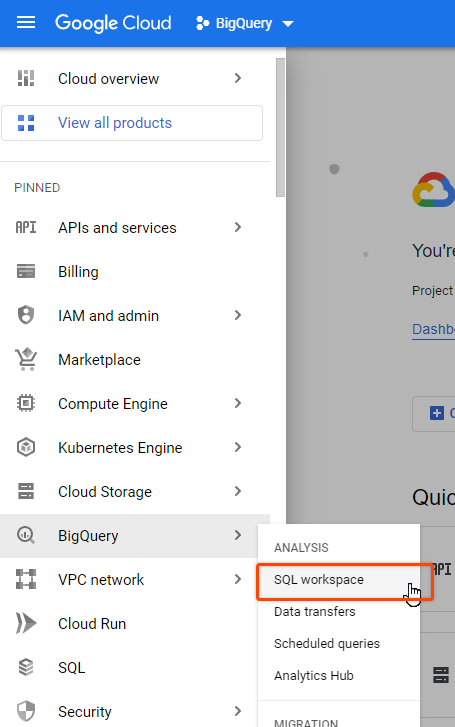Viewport: 455px width, 727px height.
Task: Expand the VPC network submenu arrow
Action: click(238, 580)
